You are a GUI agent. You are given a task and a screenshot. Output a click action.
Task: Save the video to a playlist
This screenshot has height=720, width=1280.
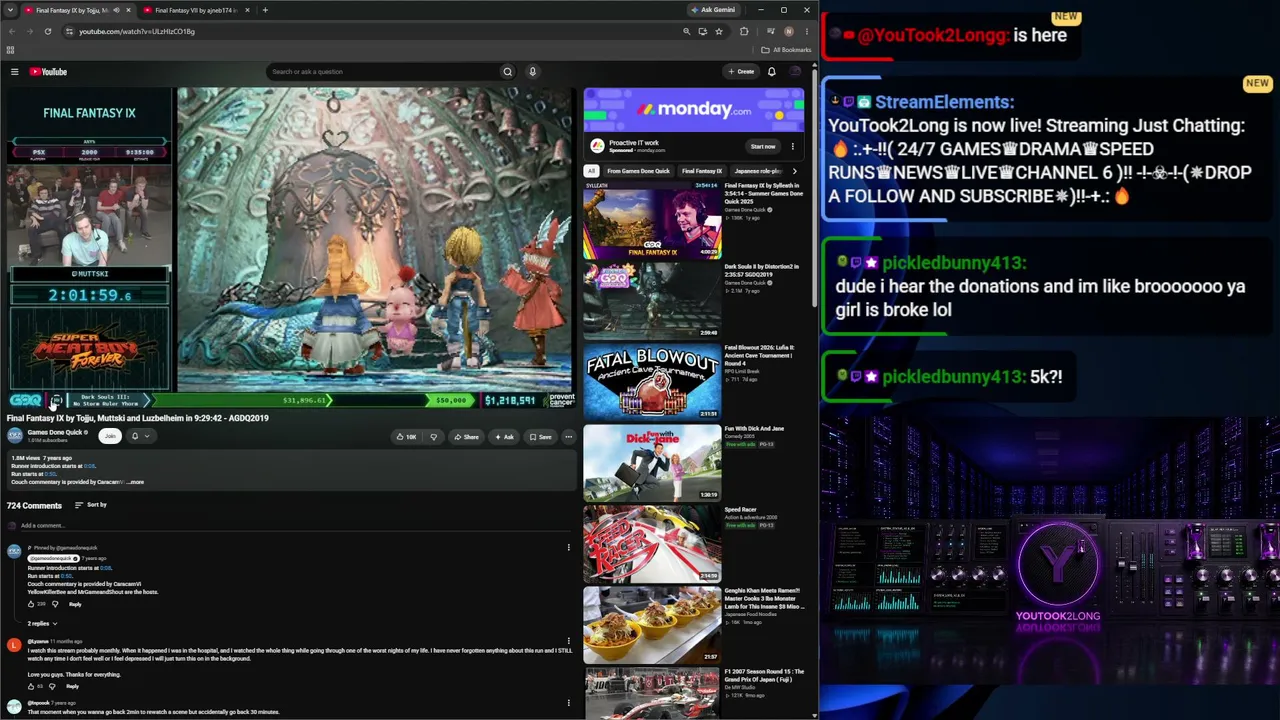(540, 437)
